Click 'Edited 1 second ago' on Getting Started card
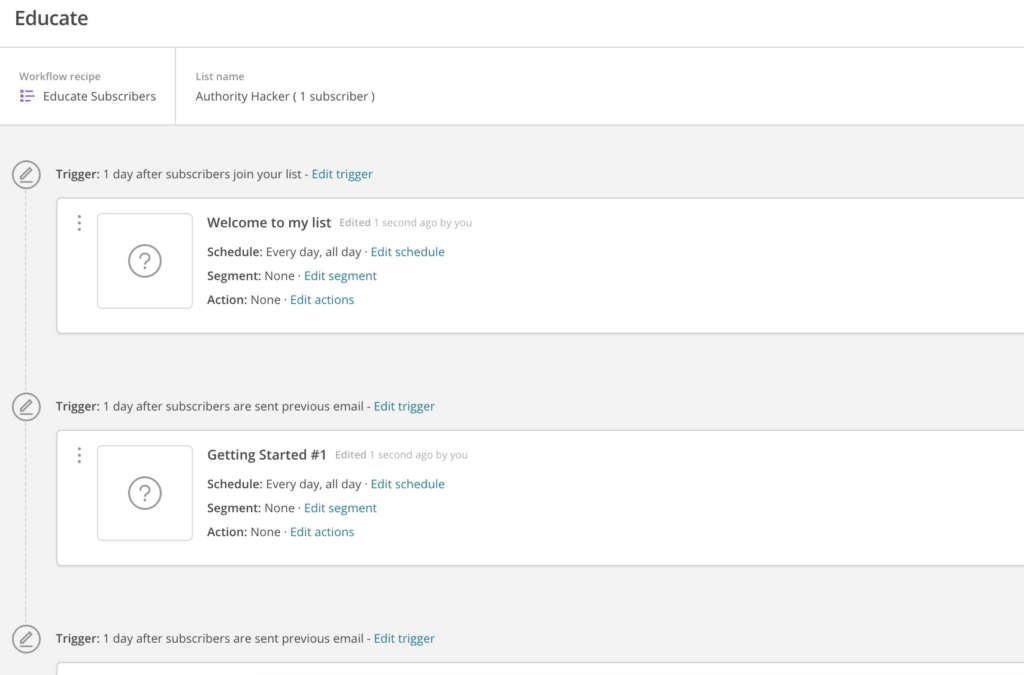Screen dimensions: 1024x675 tap(401, 455)
